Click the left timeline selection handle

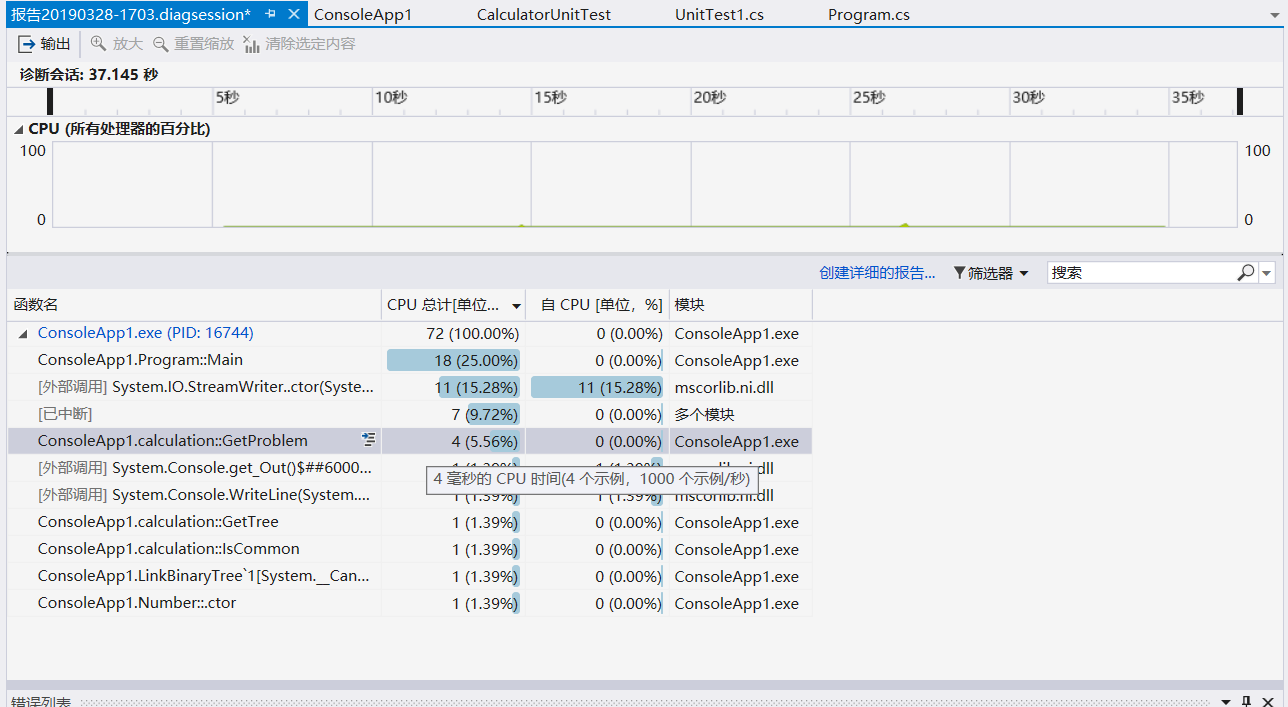(x=50, y=101)
